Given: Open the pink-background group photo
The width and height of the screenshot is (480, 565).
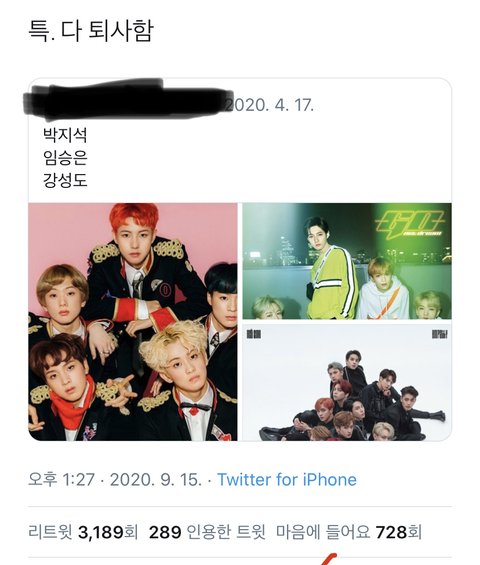Looking at the screenshot, I should (133, 322).
